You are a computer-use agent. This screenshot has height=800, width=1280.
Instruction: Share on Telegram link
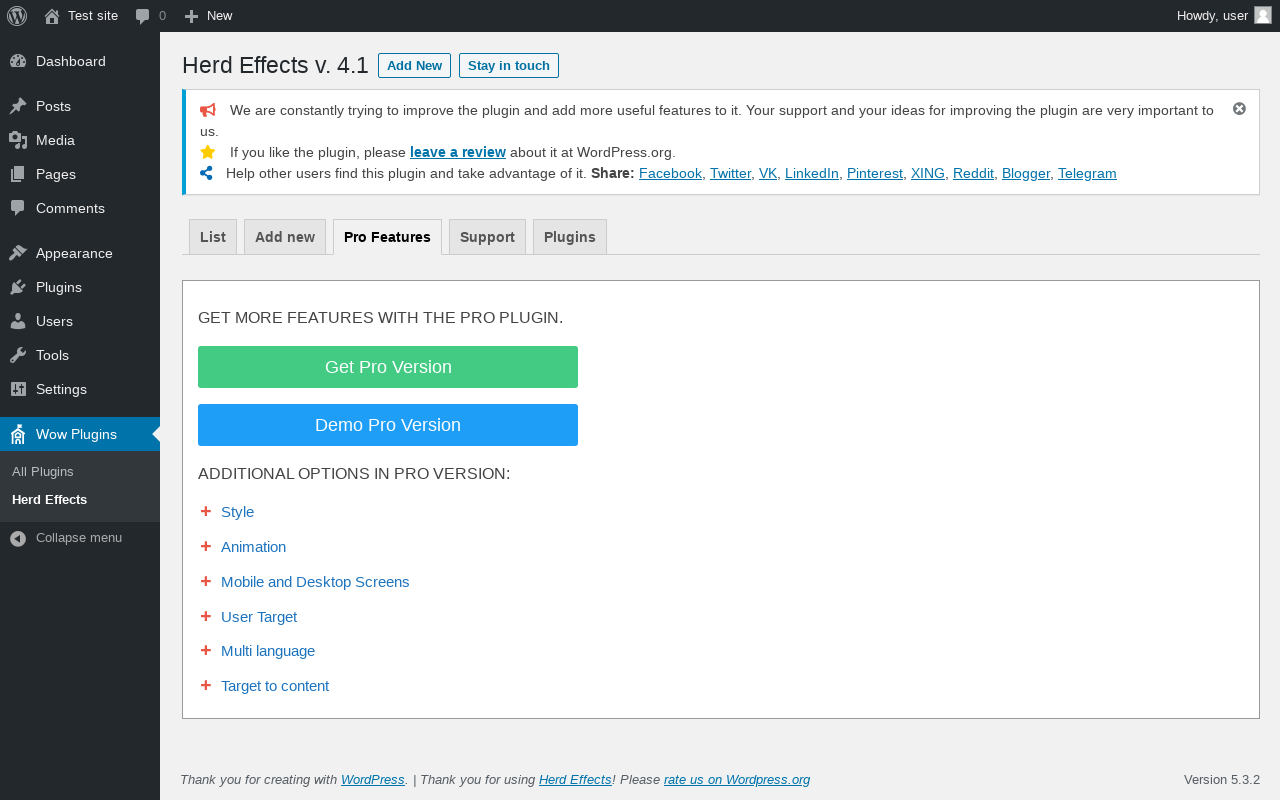pyautogui.click(x=1087, y=173)
